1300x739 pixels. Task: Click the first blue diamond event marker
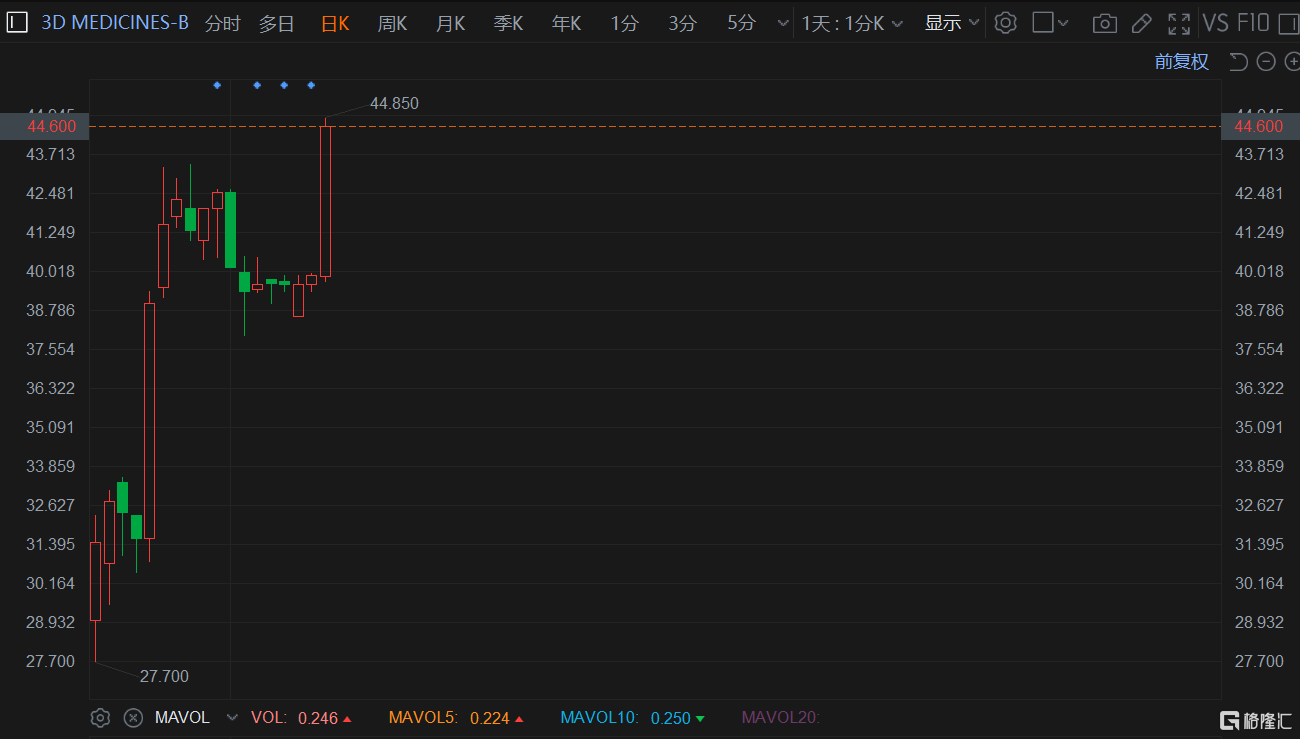tap(217, 85)
